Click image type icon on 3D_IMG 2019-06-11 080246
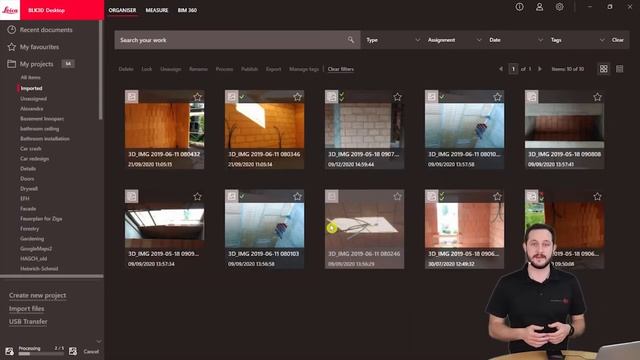This screenshot has height=360, width=640. pos(331,196)
